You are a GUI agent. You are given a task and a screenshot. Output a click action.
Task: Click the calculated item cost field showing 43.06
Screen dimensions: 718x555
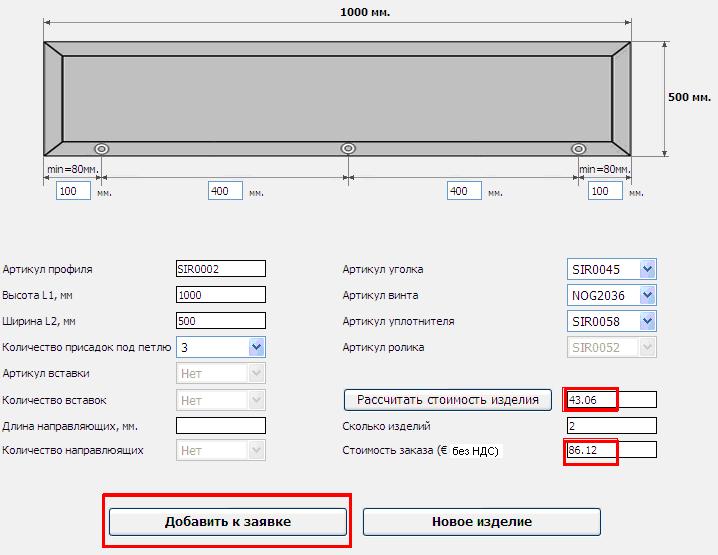(x=611, y=400)
